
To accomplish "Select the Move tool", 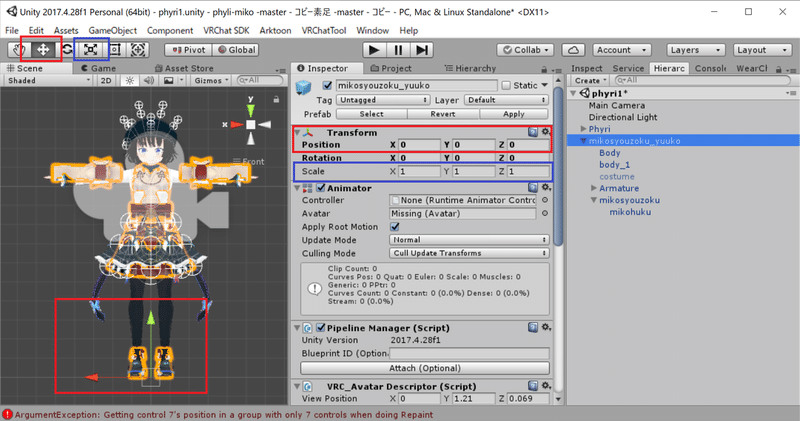I will click(43, 49).
